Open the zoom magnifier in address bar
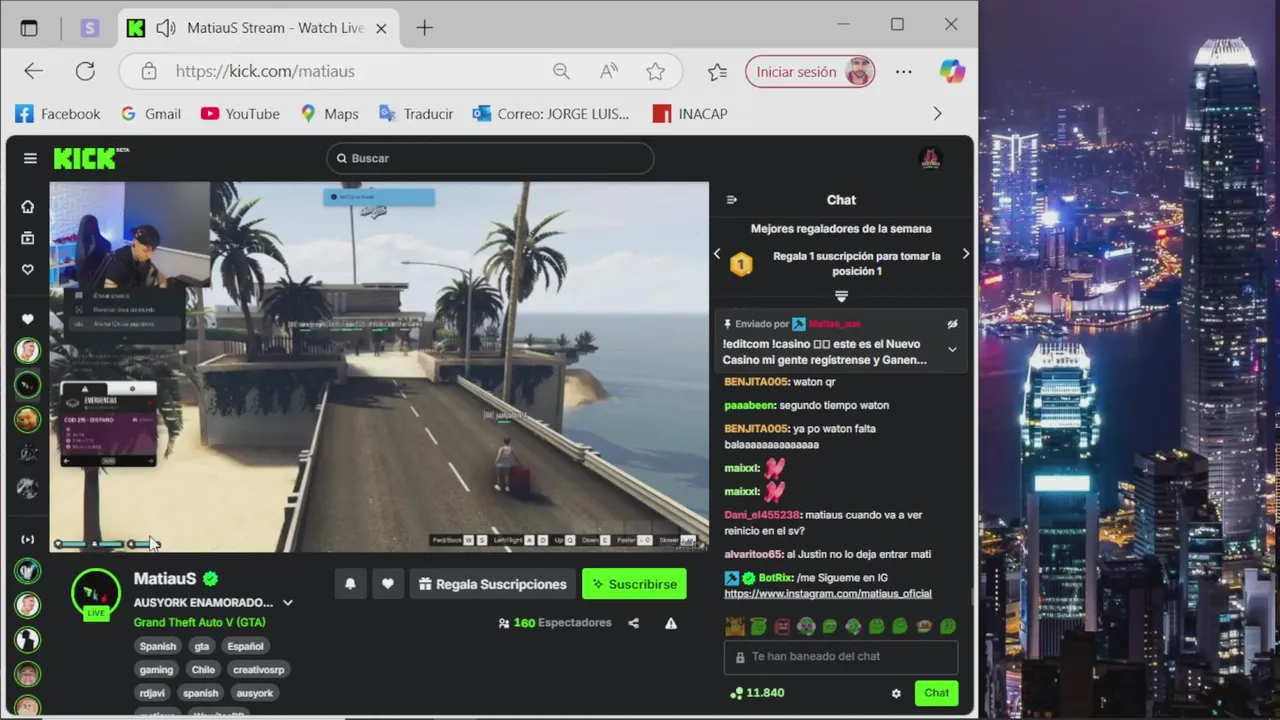The width and height of the screenshot is (1280, 720). click(x=561, y=71)
